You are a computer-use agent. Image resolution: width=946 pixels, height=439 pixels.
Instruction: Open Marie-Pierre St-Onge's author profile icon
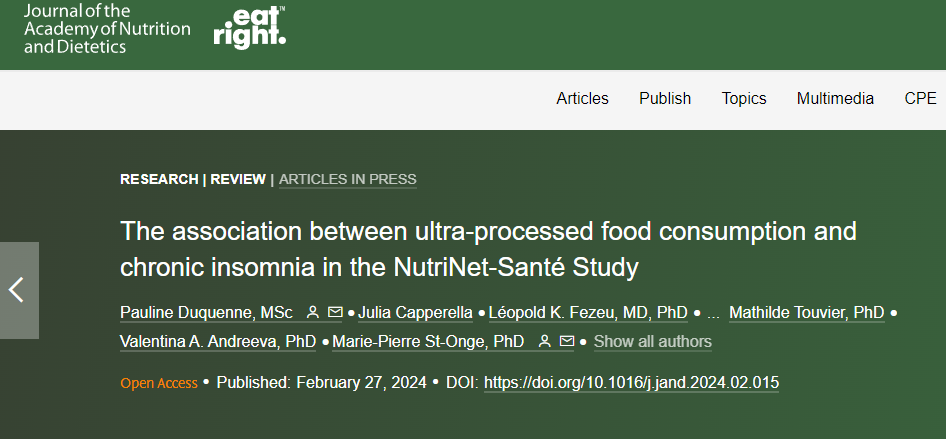[544, 341]
